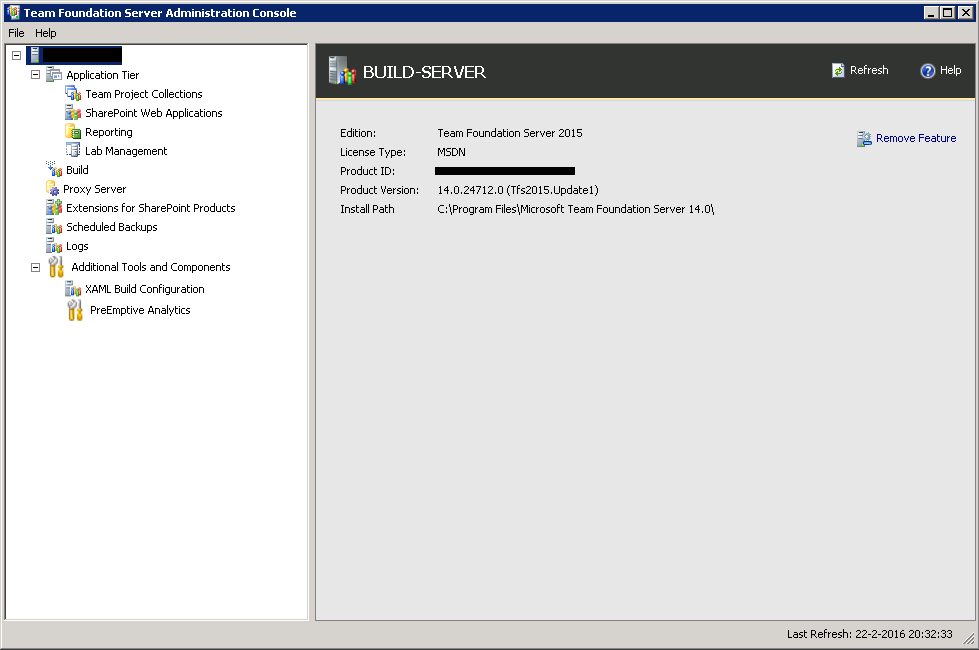
Task: Click the BUILD-SERVER header server icon
Action: pos(342,71)
